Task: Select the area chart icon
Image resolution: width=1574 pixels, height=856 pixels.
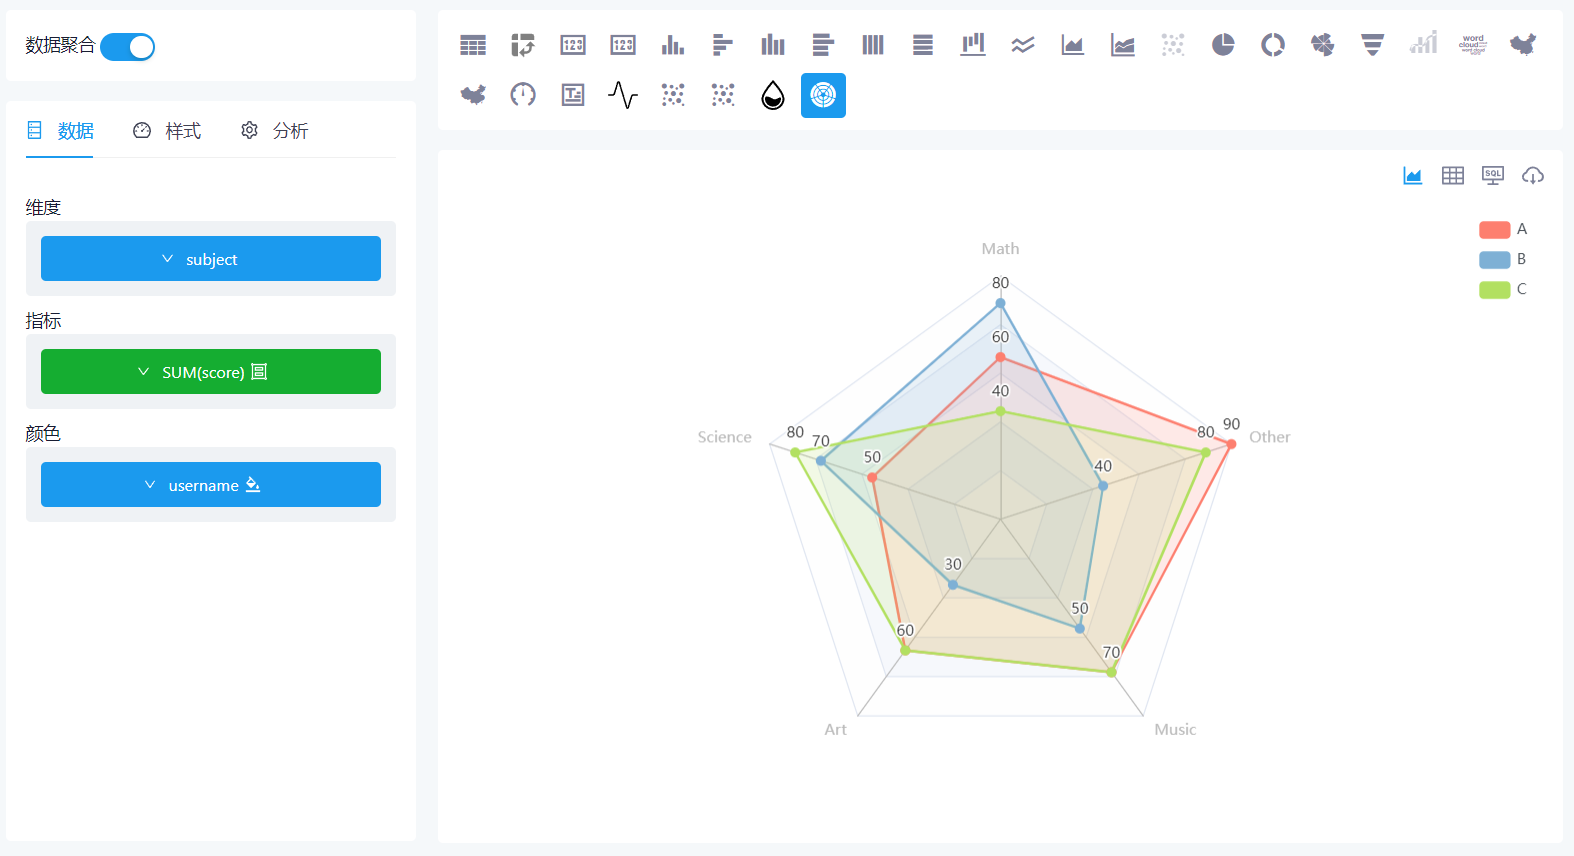Action: tap(1073, 45)
